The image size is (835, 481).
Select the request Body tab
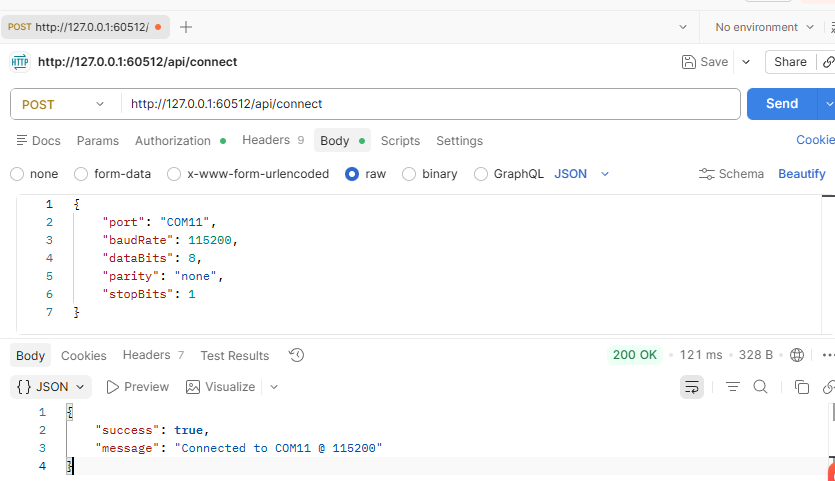(342, 141)
